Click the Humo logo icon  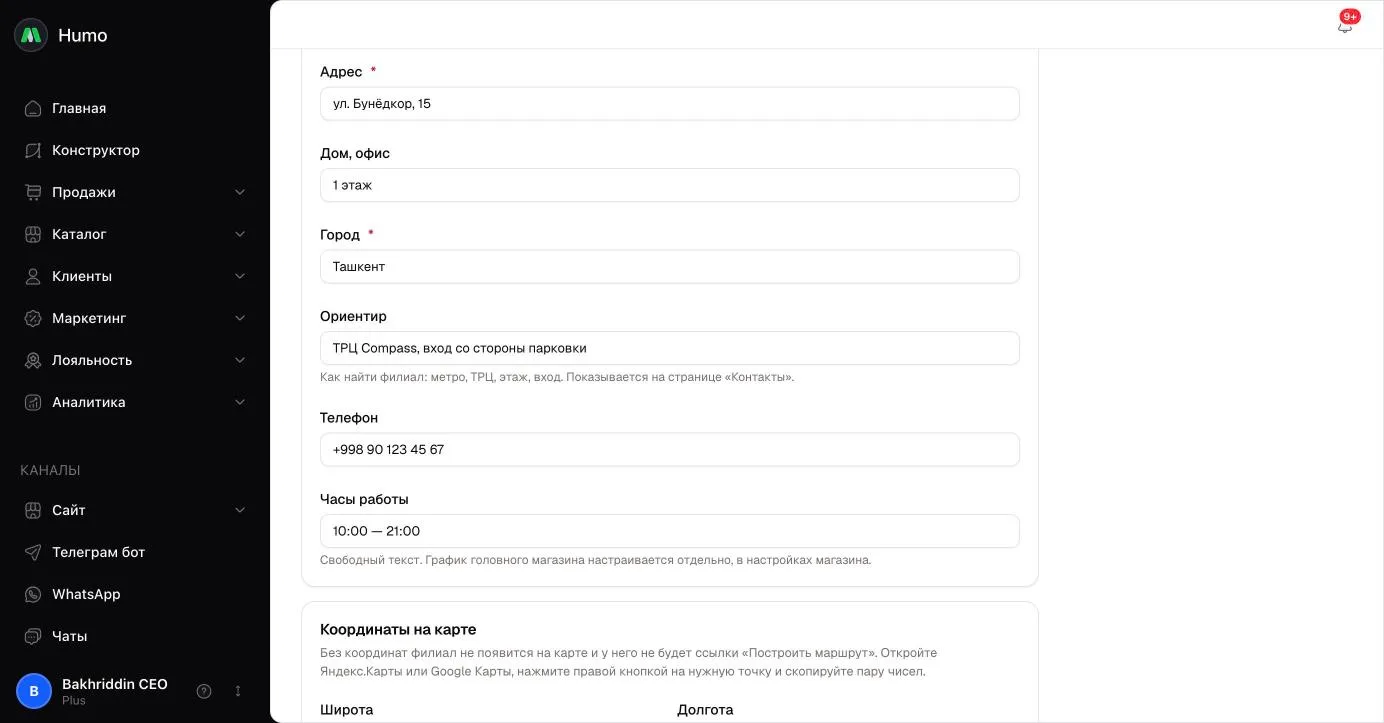31,35
